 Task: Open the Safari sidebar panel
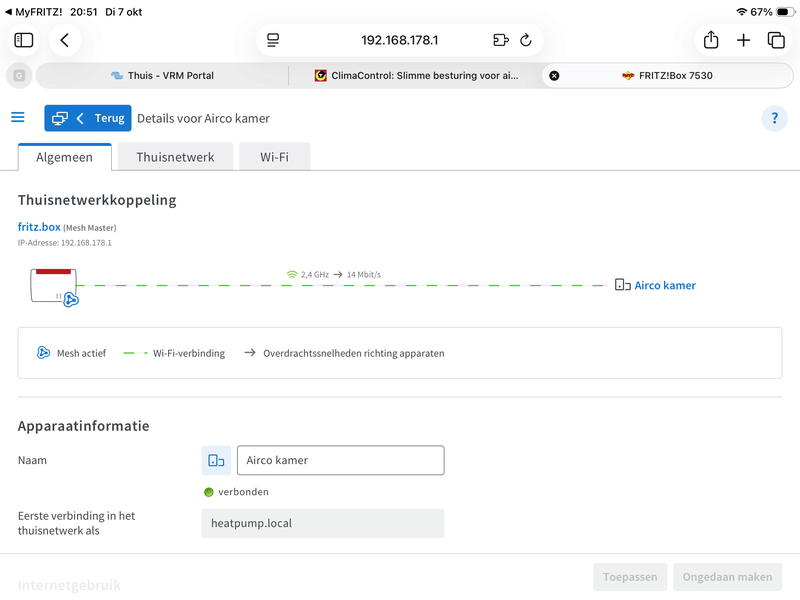click(24, 40)
